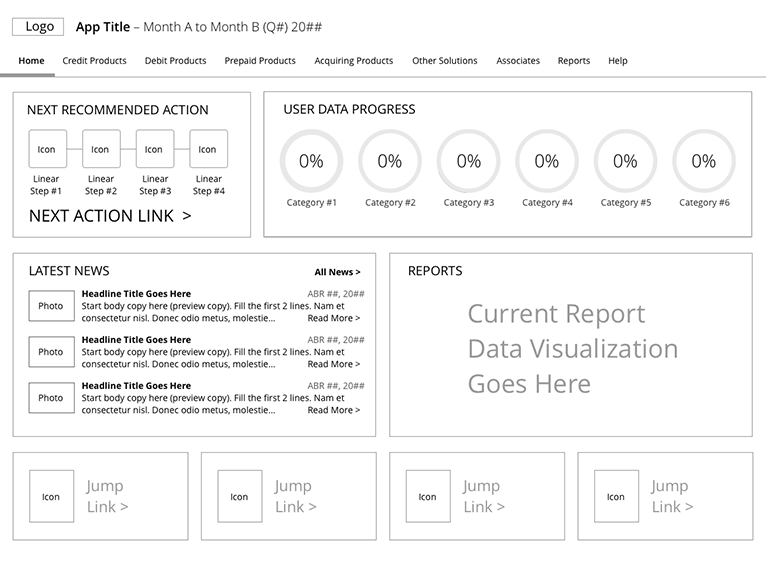The width and height of the screenshot is (766, 562).
Task: Click Read More on first news item
Action: pyautogui.click(x=333, y=318)
